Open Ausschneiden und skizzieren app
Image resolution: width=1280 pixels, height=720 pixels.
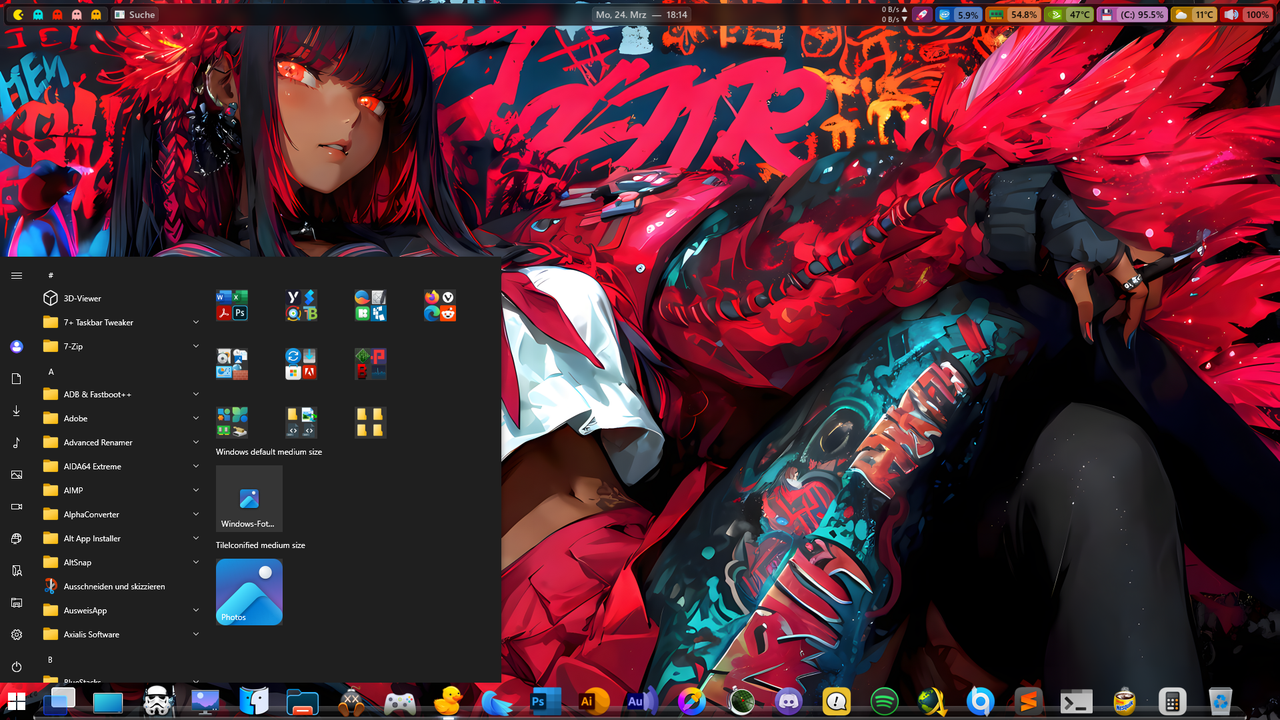pos(122,586)
